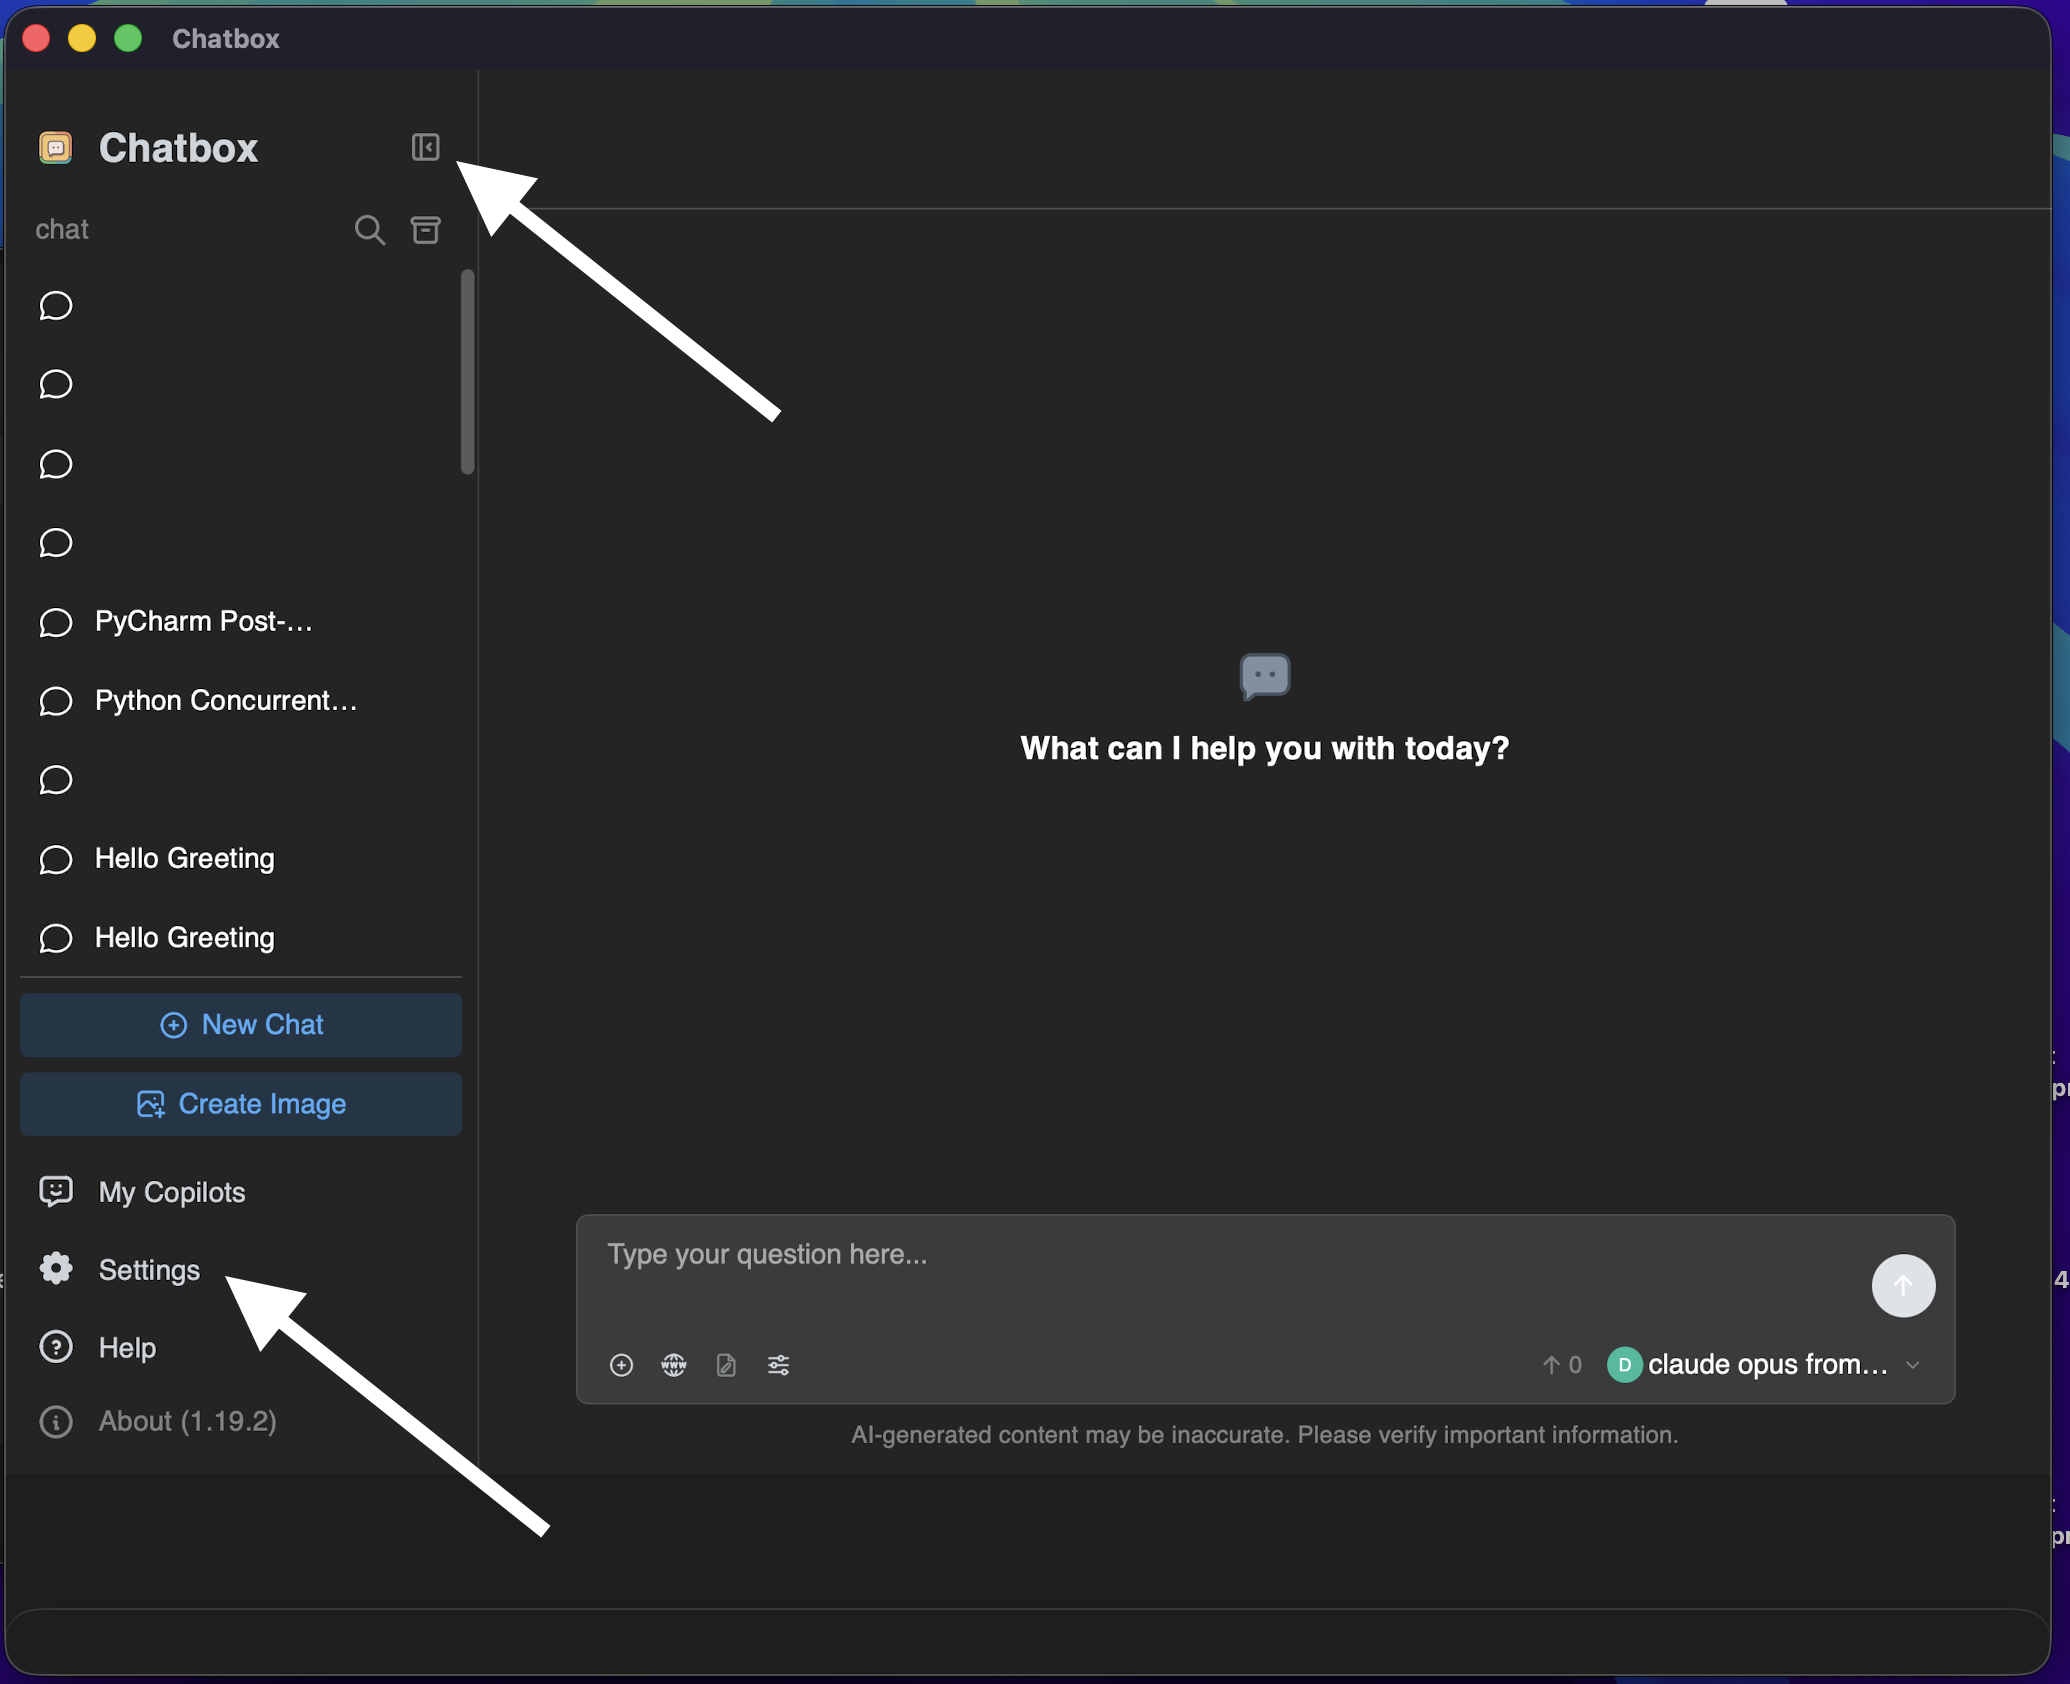Toggle web browsing with the globe icon
The image size is (2070, 1684).
coord(673,1365)
